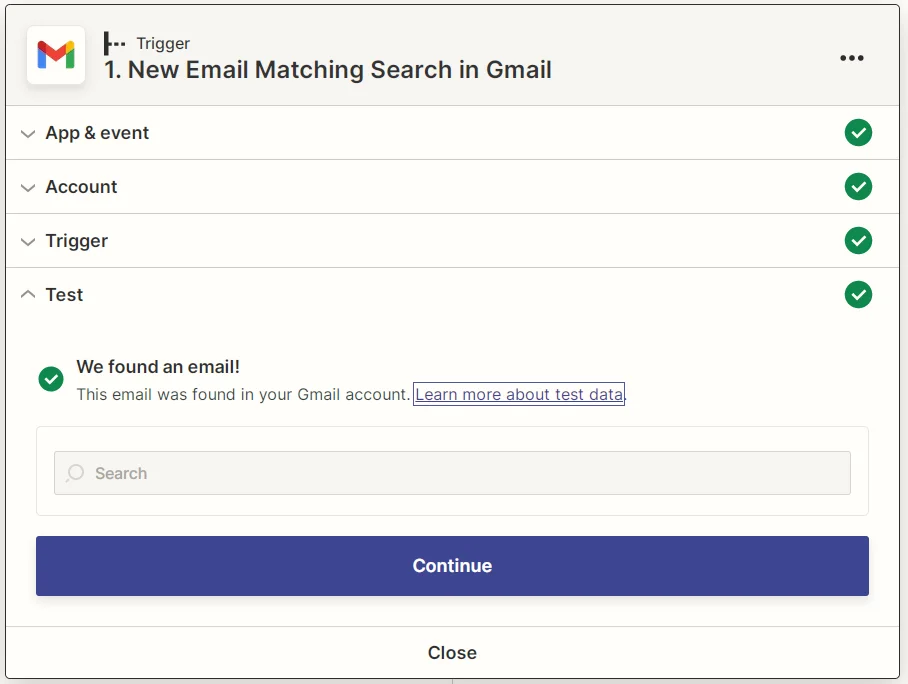This screenshot has height=684, width=908.
Task: Click the green checkmark beside Trigger
Action: click(858, 240)
